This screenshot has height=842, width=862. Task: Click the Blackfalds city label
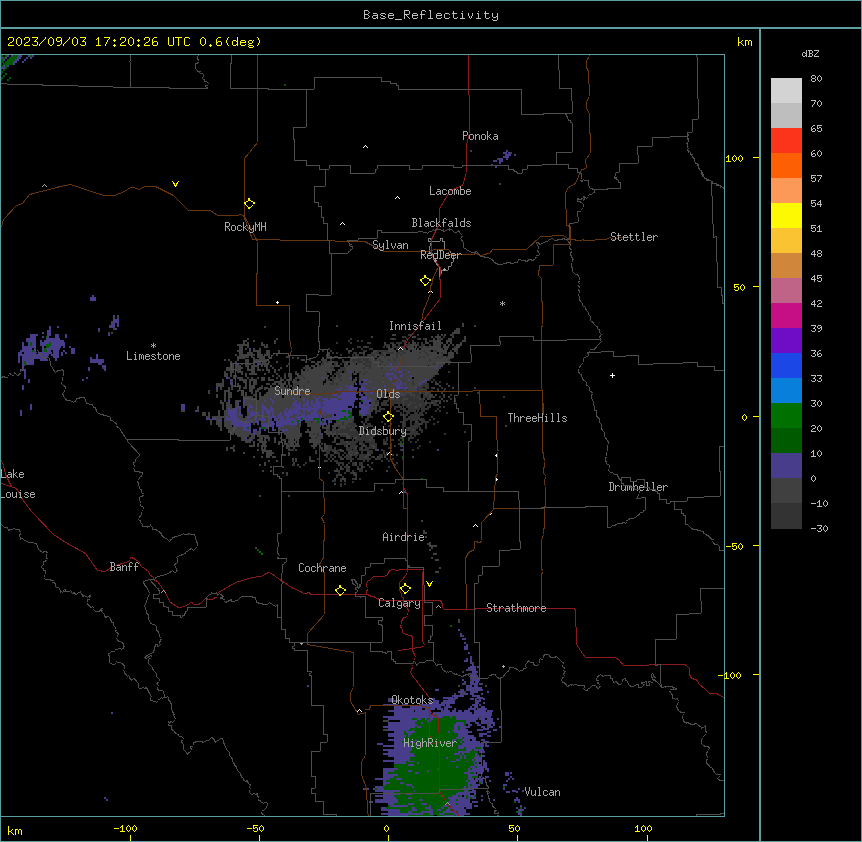pos(441,223)
